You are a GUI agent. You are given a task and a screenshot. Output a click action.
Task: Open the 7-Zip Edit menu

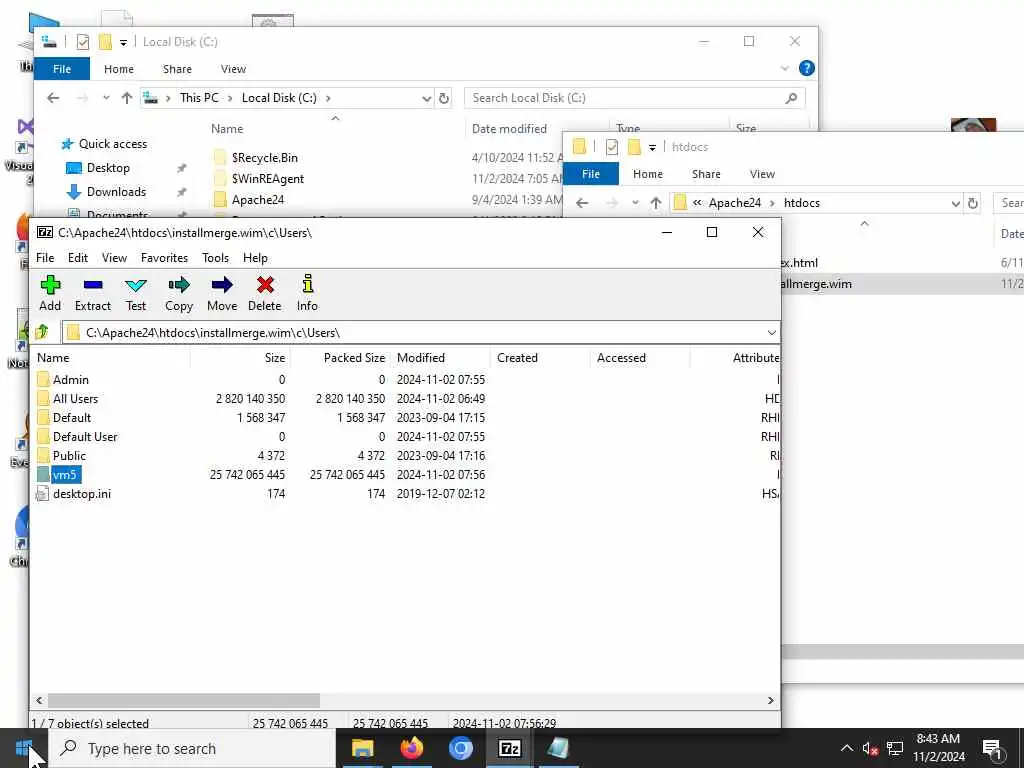pos(78,258)
